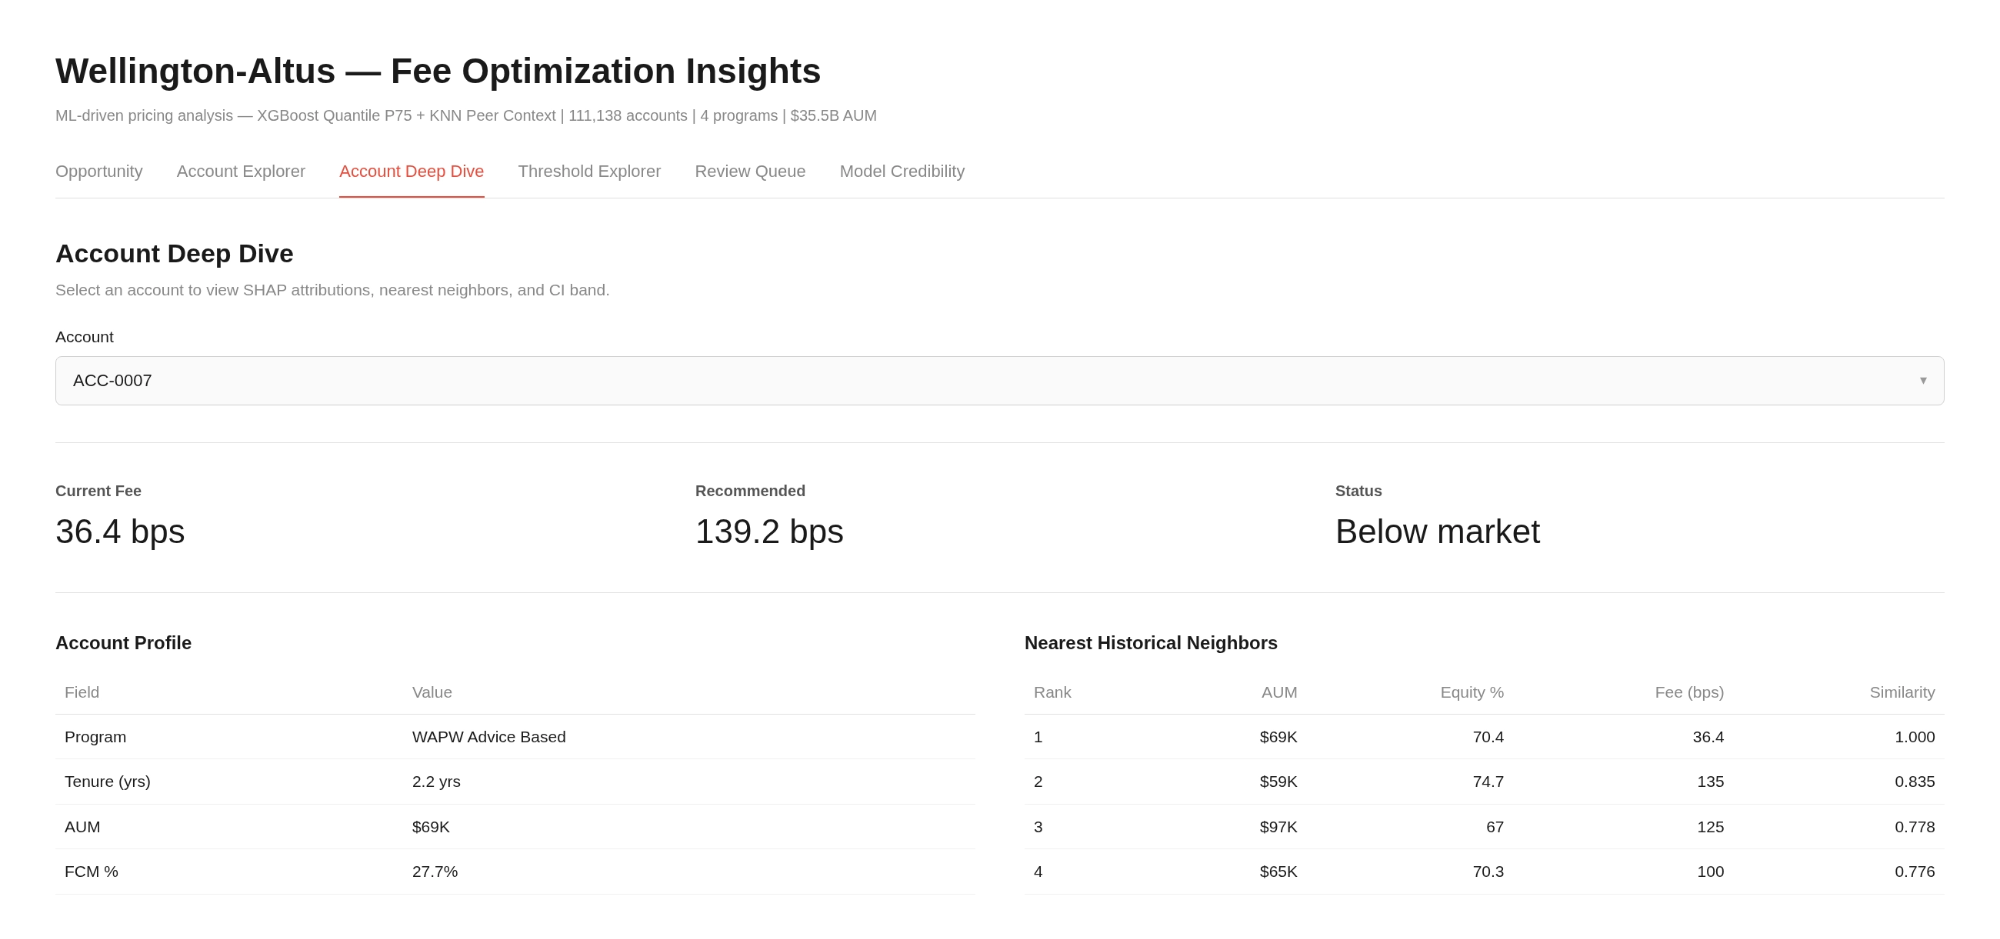Click the FCM % row label

[91, 872]
